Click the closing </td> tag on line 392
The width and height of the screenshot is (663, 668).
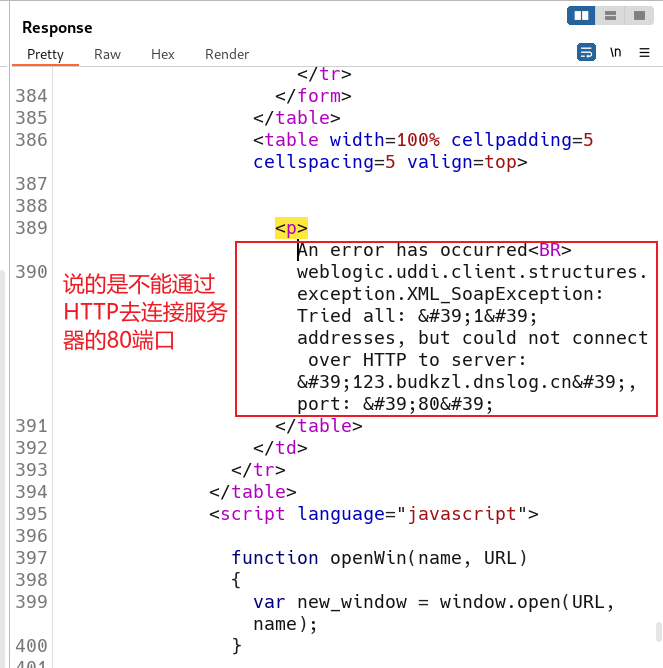pyautogui.click(x=280, y=448)
